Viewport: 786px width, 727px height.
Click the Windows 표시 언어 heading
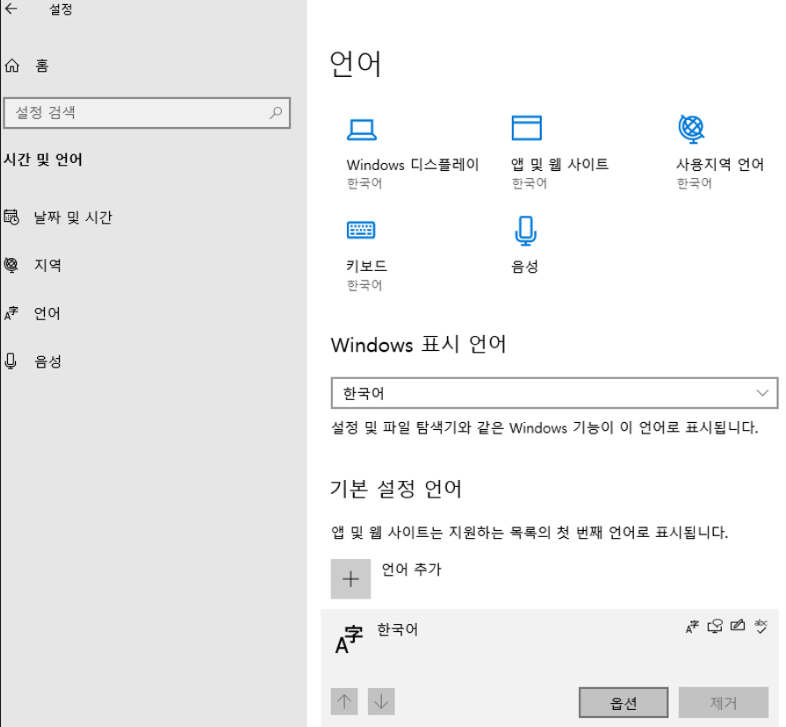click(419, 344)
